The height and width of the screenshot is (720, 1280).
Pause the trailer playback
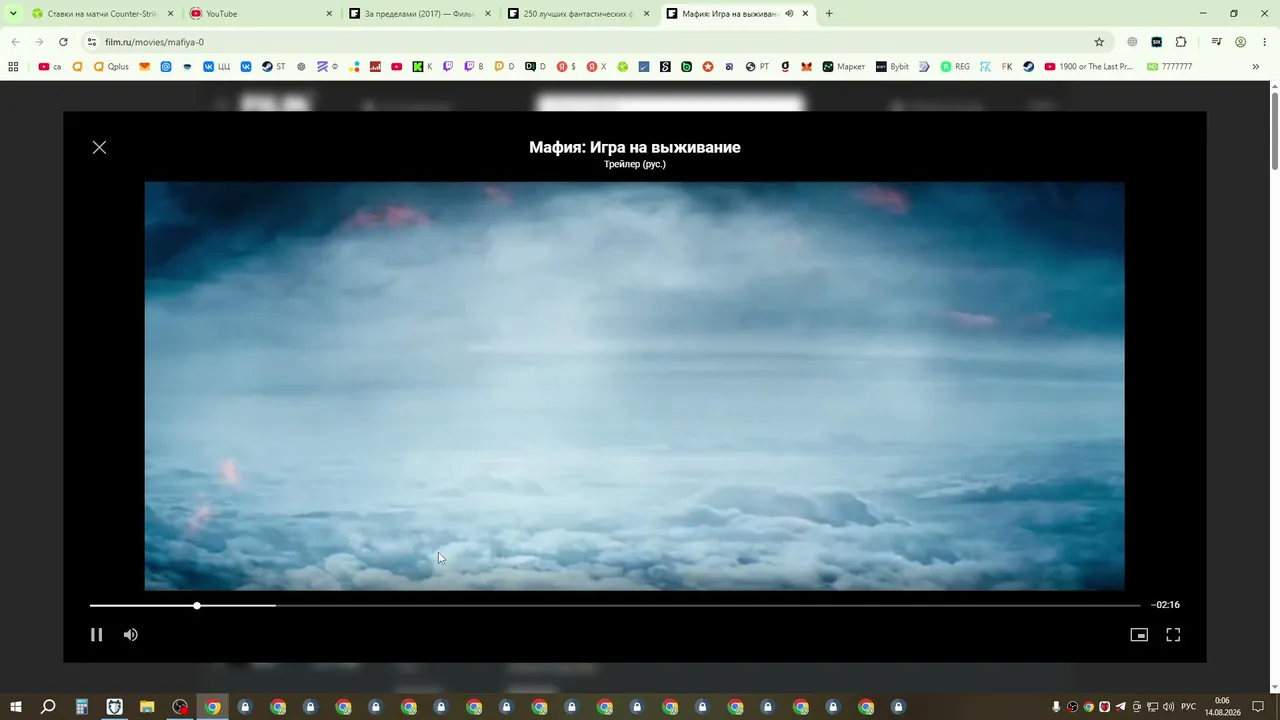(x=96, y=634)
